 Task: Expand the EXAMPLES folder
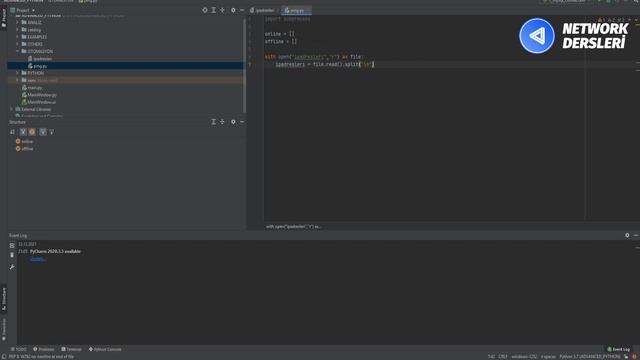pos(17,37)
